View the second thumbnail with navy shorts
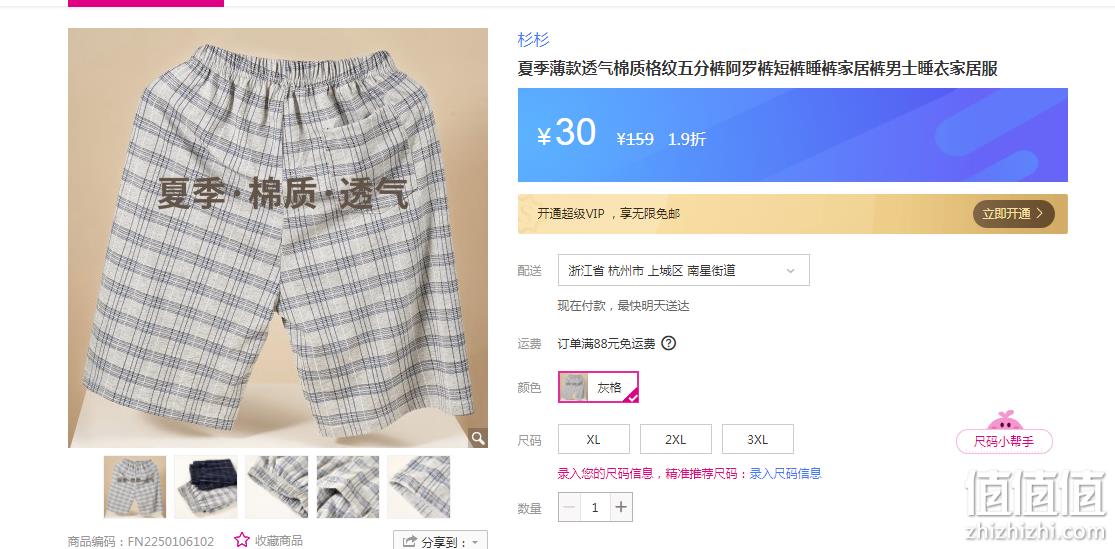The width and height of the screenshot is (1115, 549). click(206, 486)
